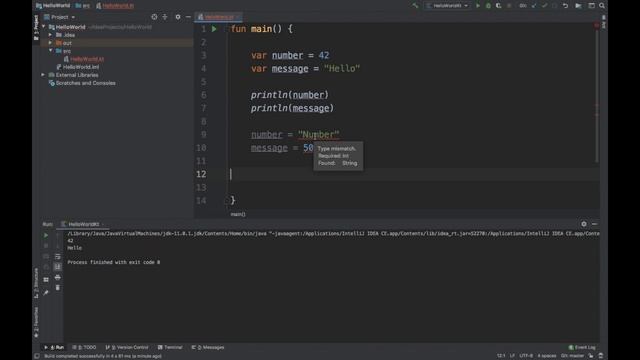Toggle scroll to end in Run console
This screenshot has height=360, width=640.
[x=58, y=267]
